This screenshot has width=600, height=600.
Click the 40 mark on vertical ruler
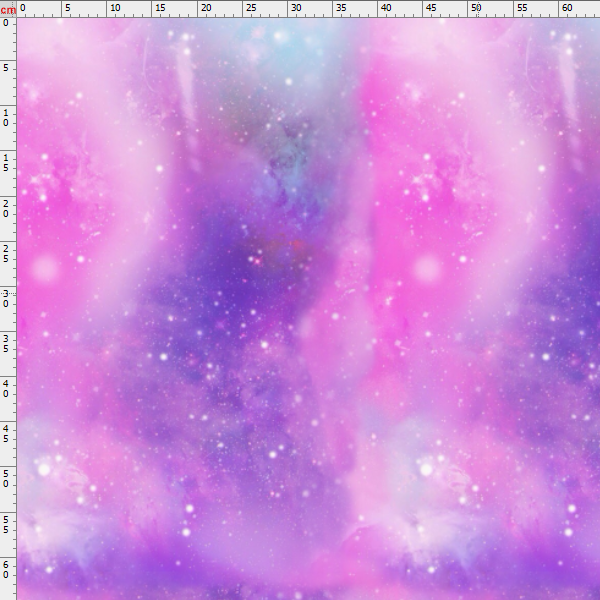pyautogui.click(x=6, y=389)
